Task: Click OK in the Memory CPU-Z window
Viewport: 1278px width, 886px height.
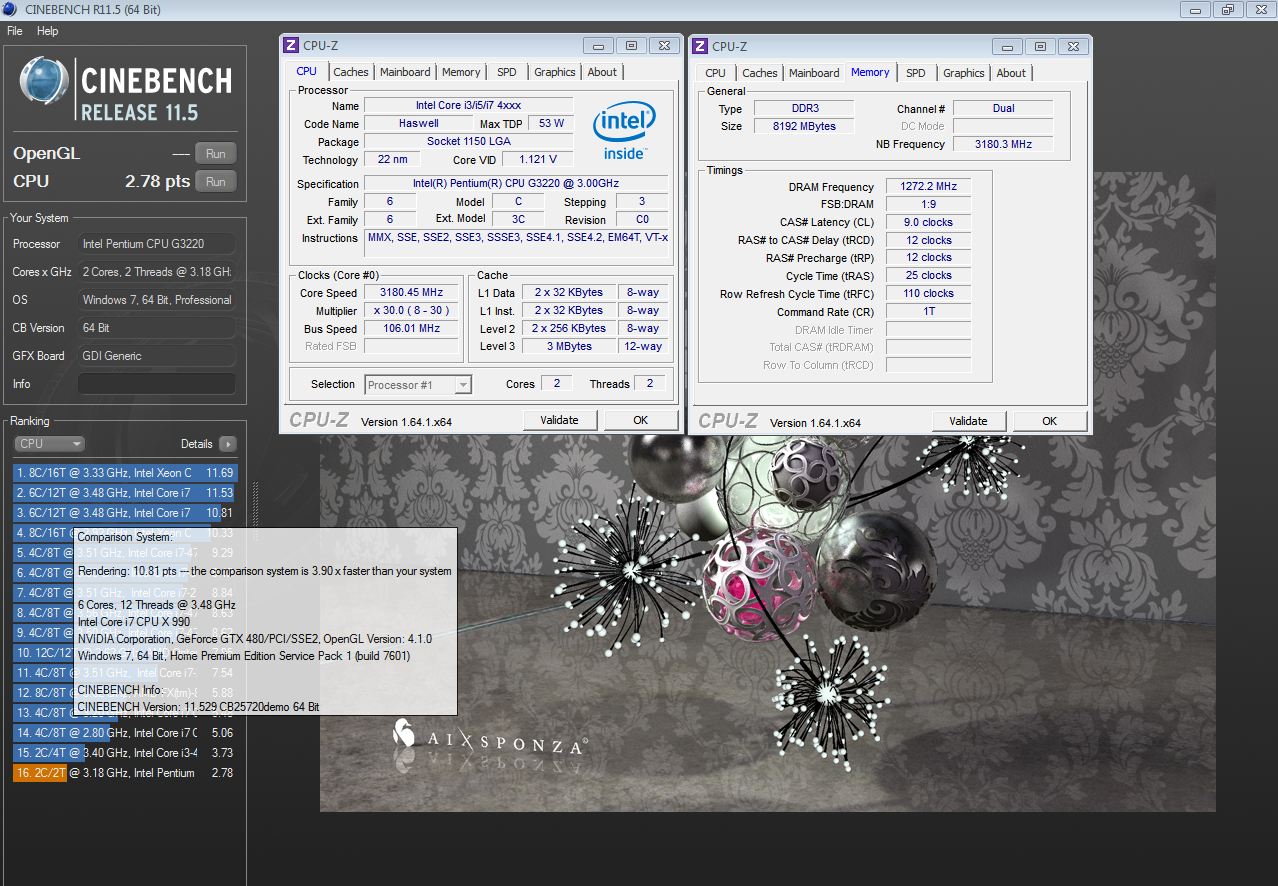Action: 1049,421
